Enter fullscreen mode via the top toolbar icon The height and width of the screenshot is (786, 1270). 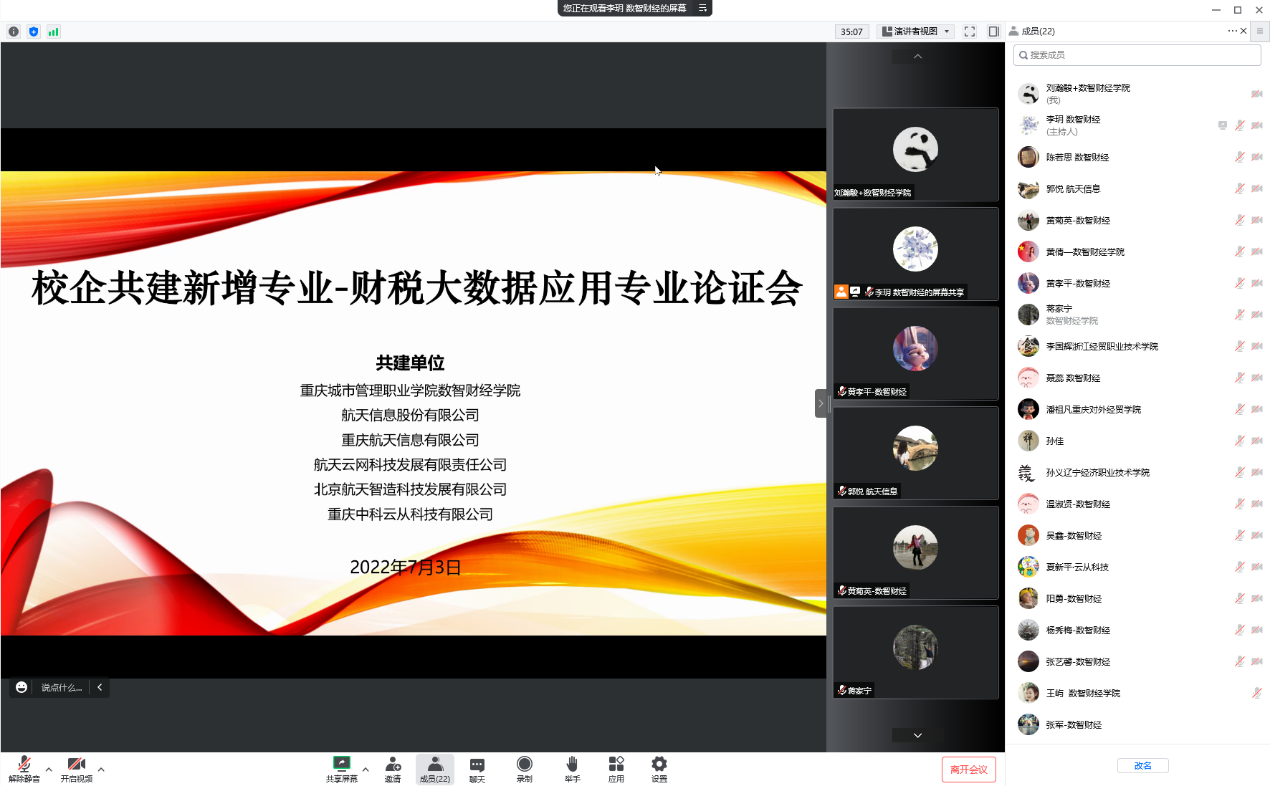969,31
